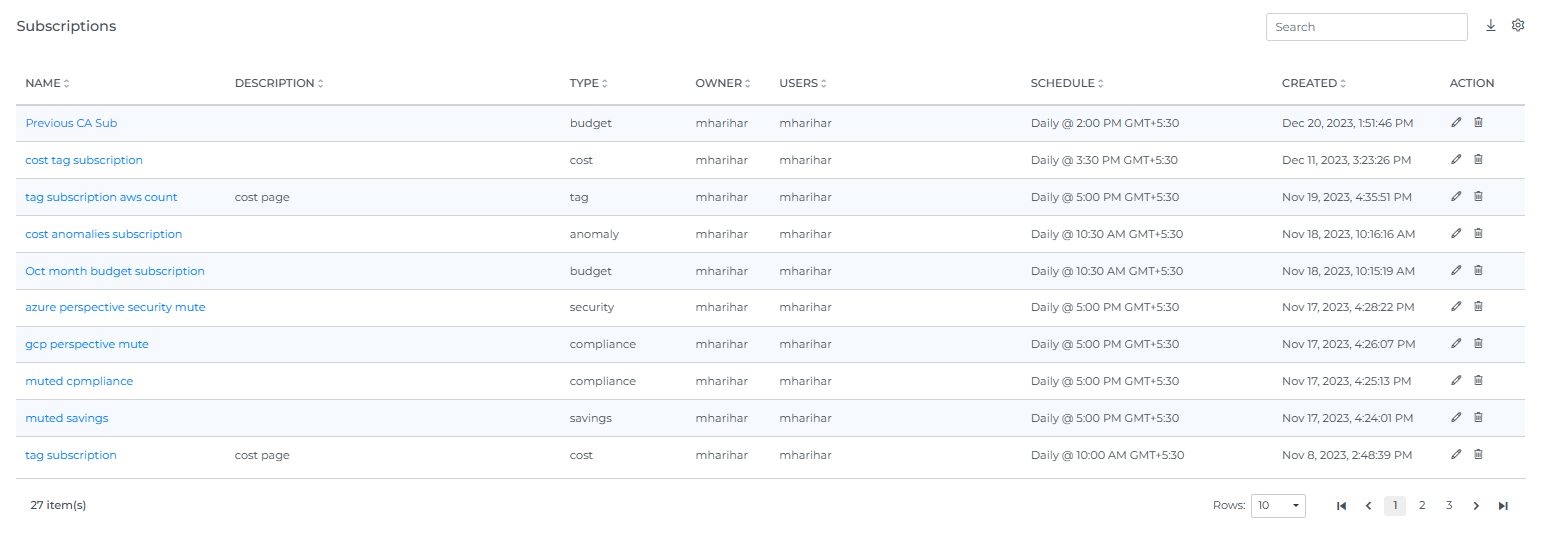Edit the cost anomalies subscription

(x=1456, y=234)
